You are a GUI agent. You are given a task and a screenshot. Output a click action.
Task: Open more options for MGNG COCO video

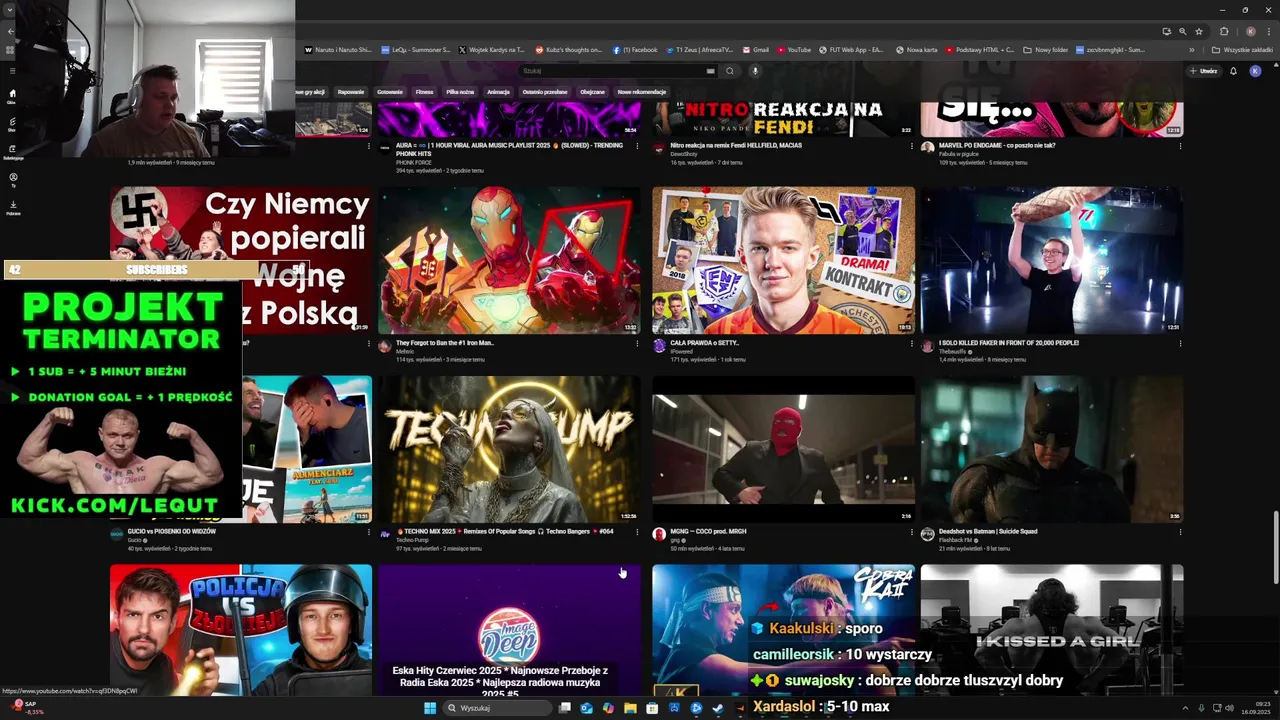click(911, 532)
